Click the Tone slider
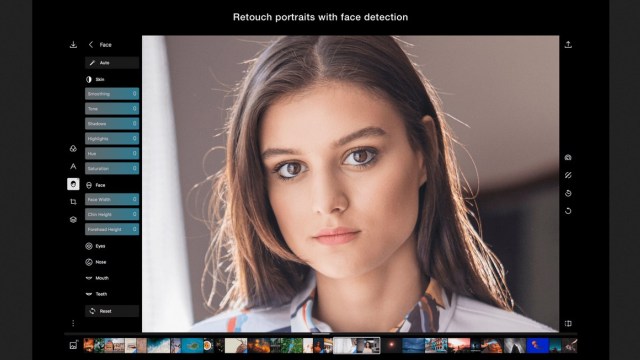 112,109
